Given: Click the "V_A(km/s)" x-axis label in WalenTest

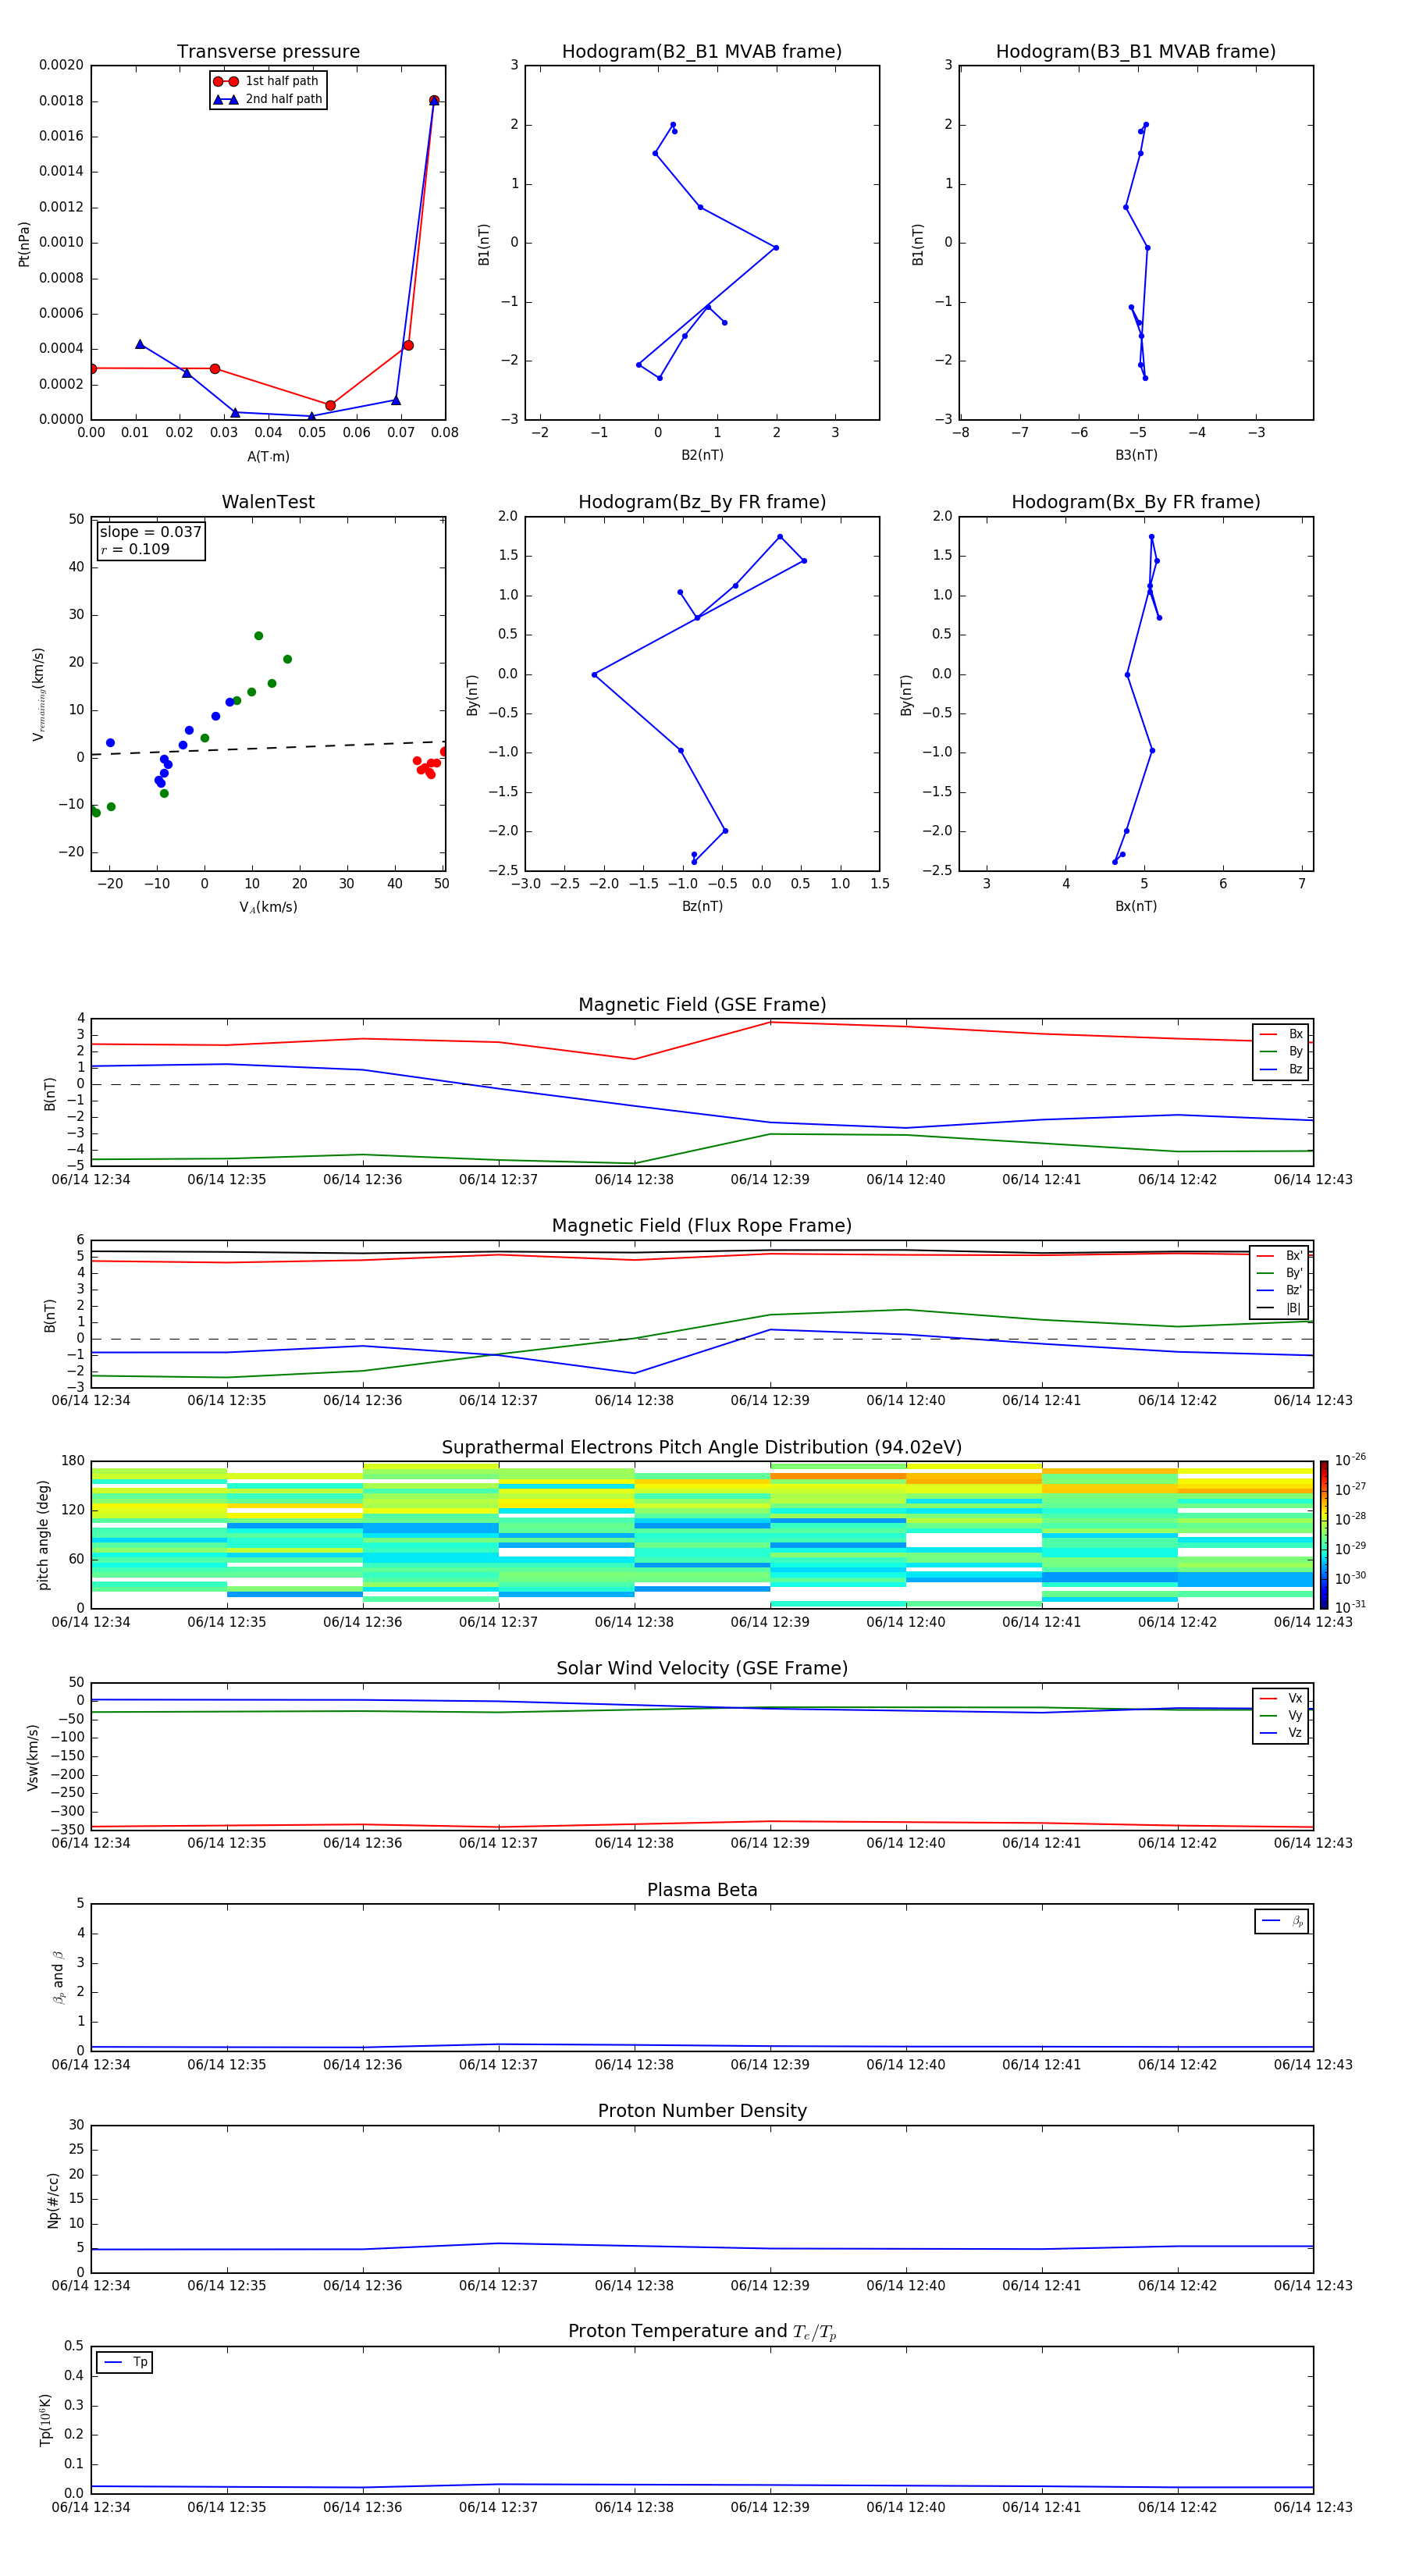Looking at the screenshot, I should tap(268, 907).
